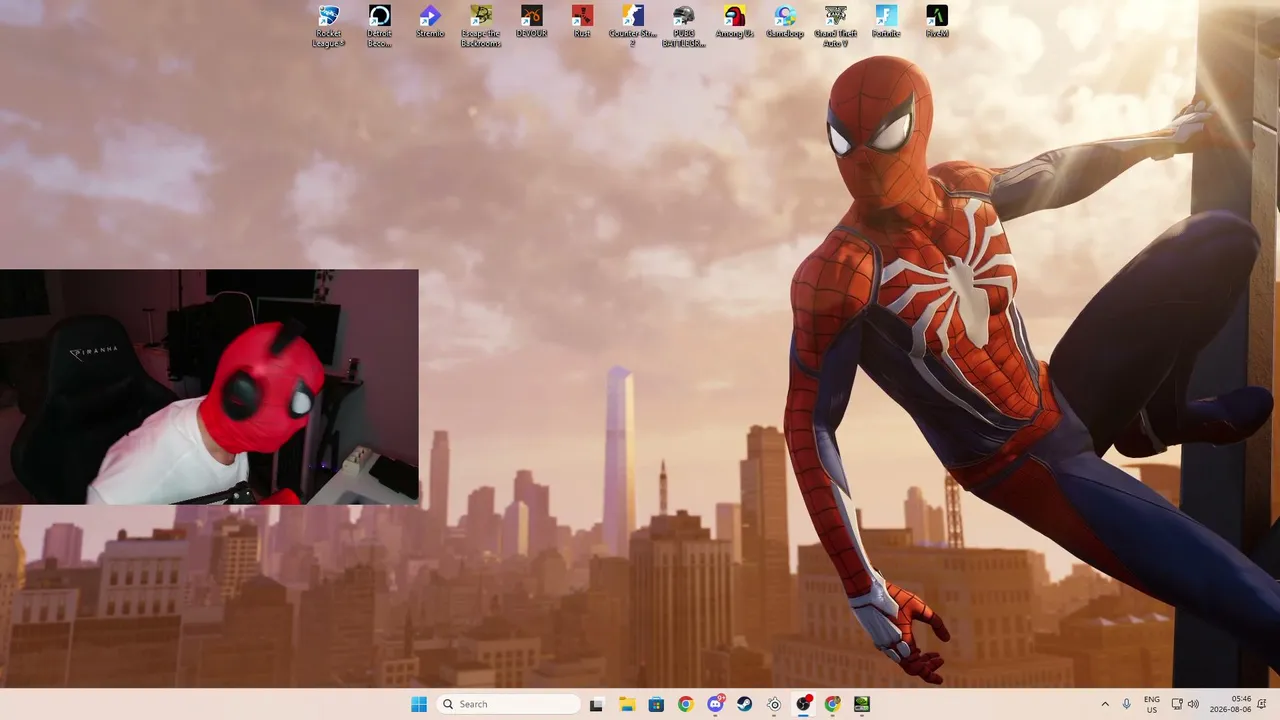Open Task View from the taskbar
This screenshot has height=720, width=1280.
point(596,704)
